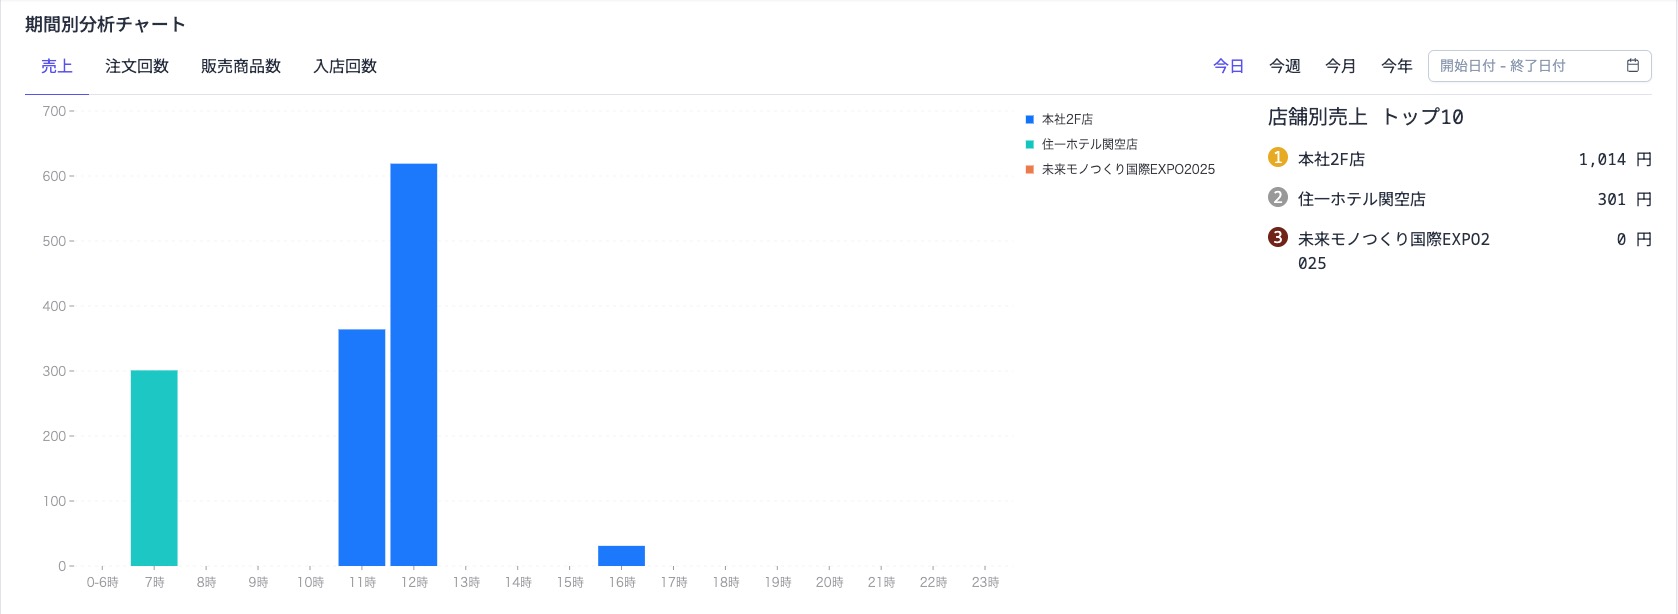Image resolution: width=1678 pixels, height=614 pixels.
Task: Click the teal bar at 7時
Action: coord(154,468)
